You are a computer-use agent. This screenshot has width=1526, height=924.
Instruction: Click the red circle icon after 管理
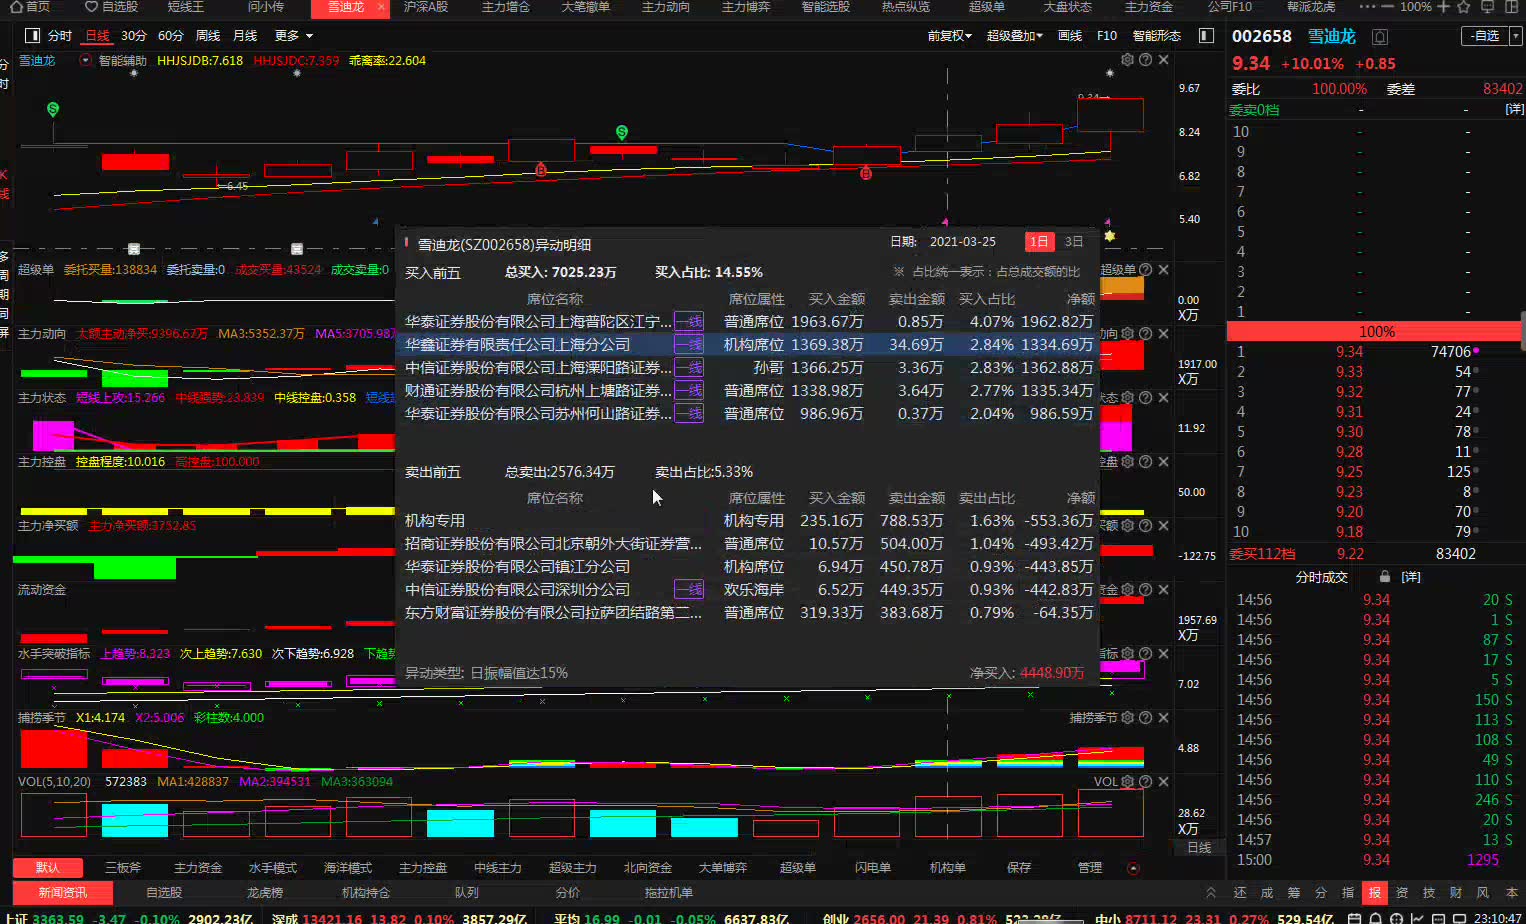(x=1133, y=868)
